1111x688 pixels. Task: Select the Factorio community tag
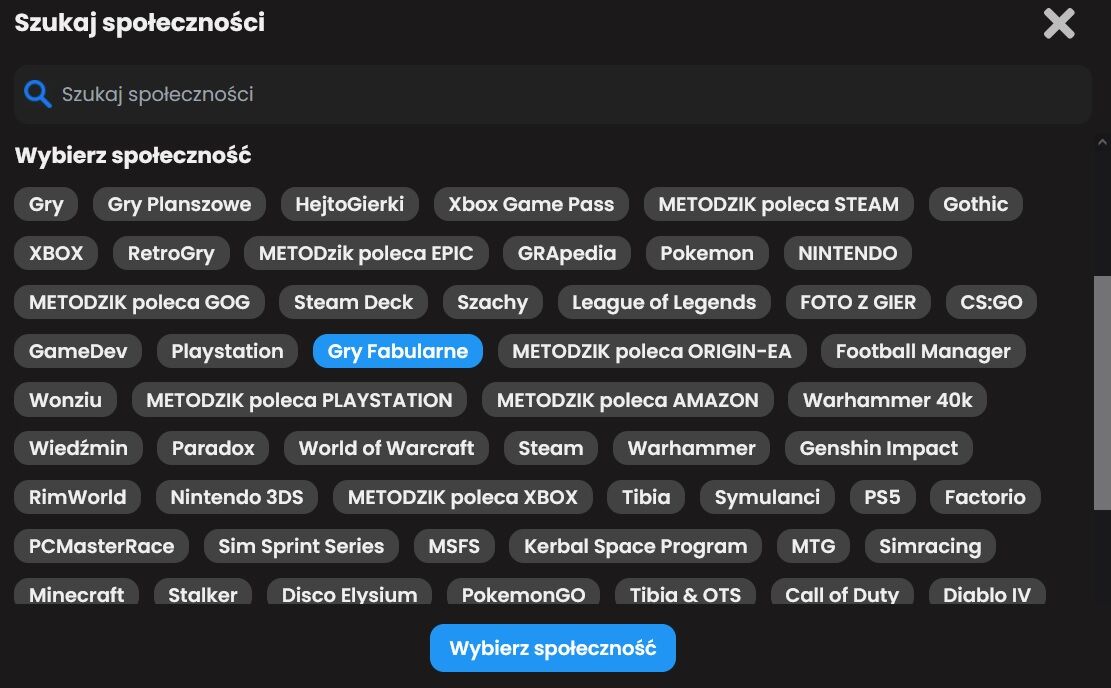tap(984, 497)
